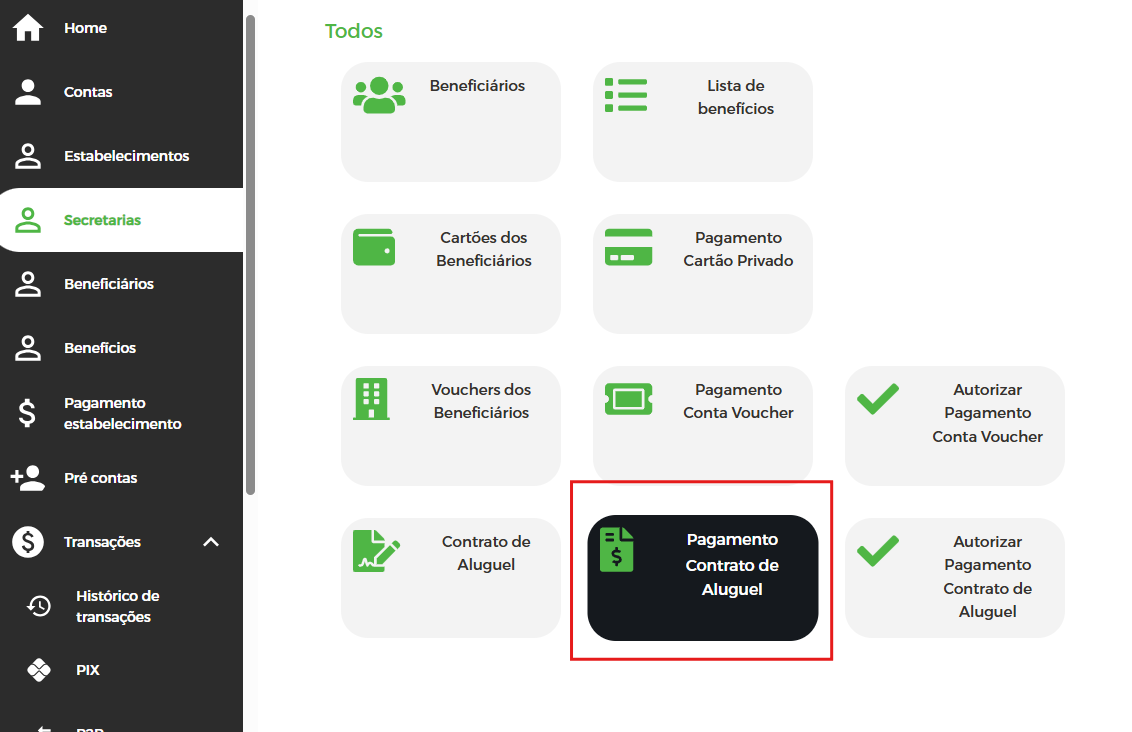This screenshot has width=1132, height=732.
Task: Open the Benefícios sidebar item
Action: point(100,348)
